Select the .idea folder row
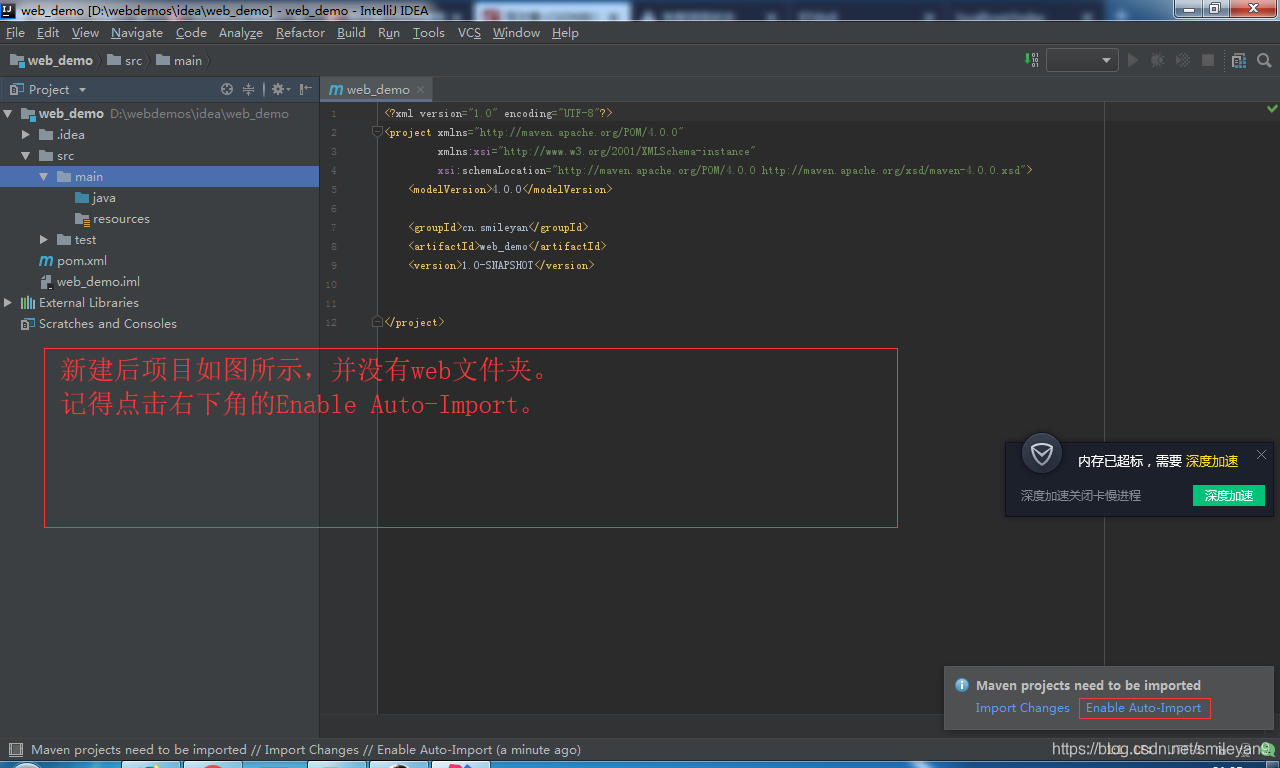1280x768 pixels. [160, 134]
